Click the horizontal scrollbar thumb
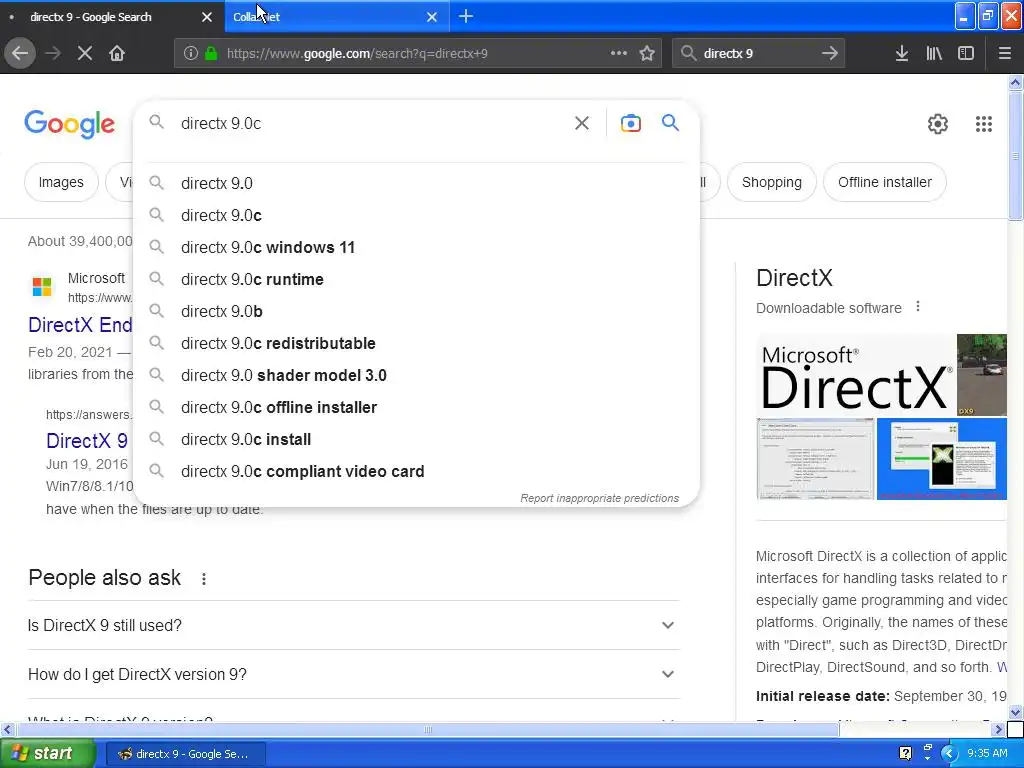Viewport: 1024px width, 768px height. (428, 729)
